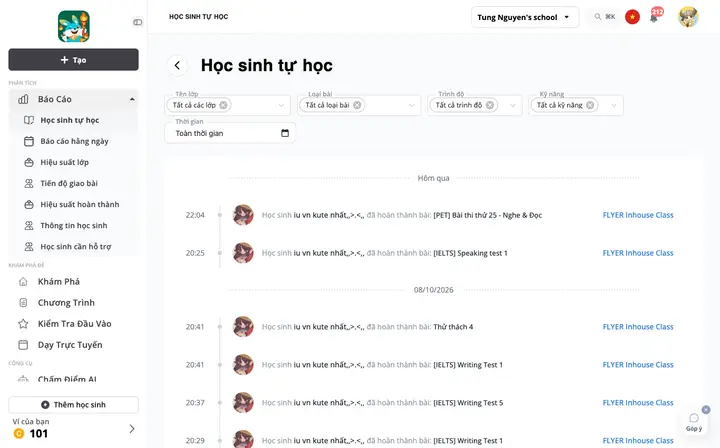Click Học sinh cần hỗ trợ people icon

click(x=28, y=247)
